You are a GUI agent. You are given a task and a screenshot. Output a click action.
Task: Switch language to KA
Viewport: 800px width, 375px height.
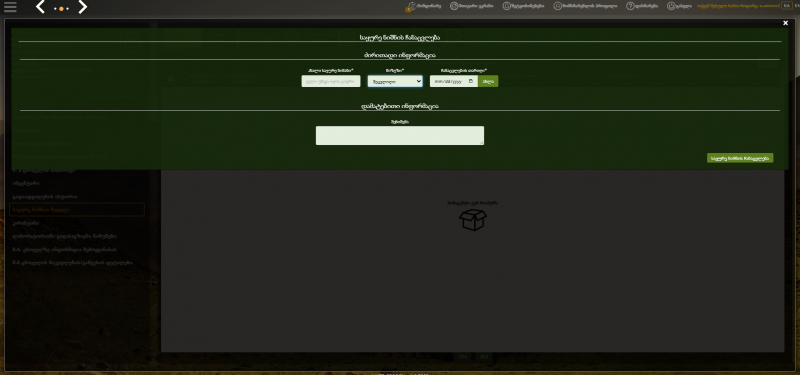pyautogui.click(x=786, y=6)
